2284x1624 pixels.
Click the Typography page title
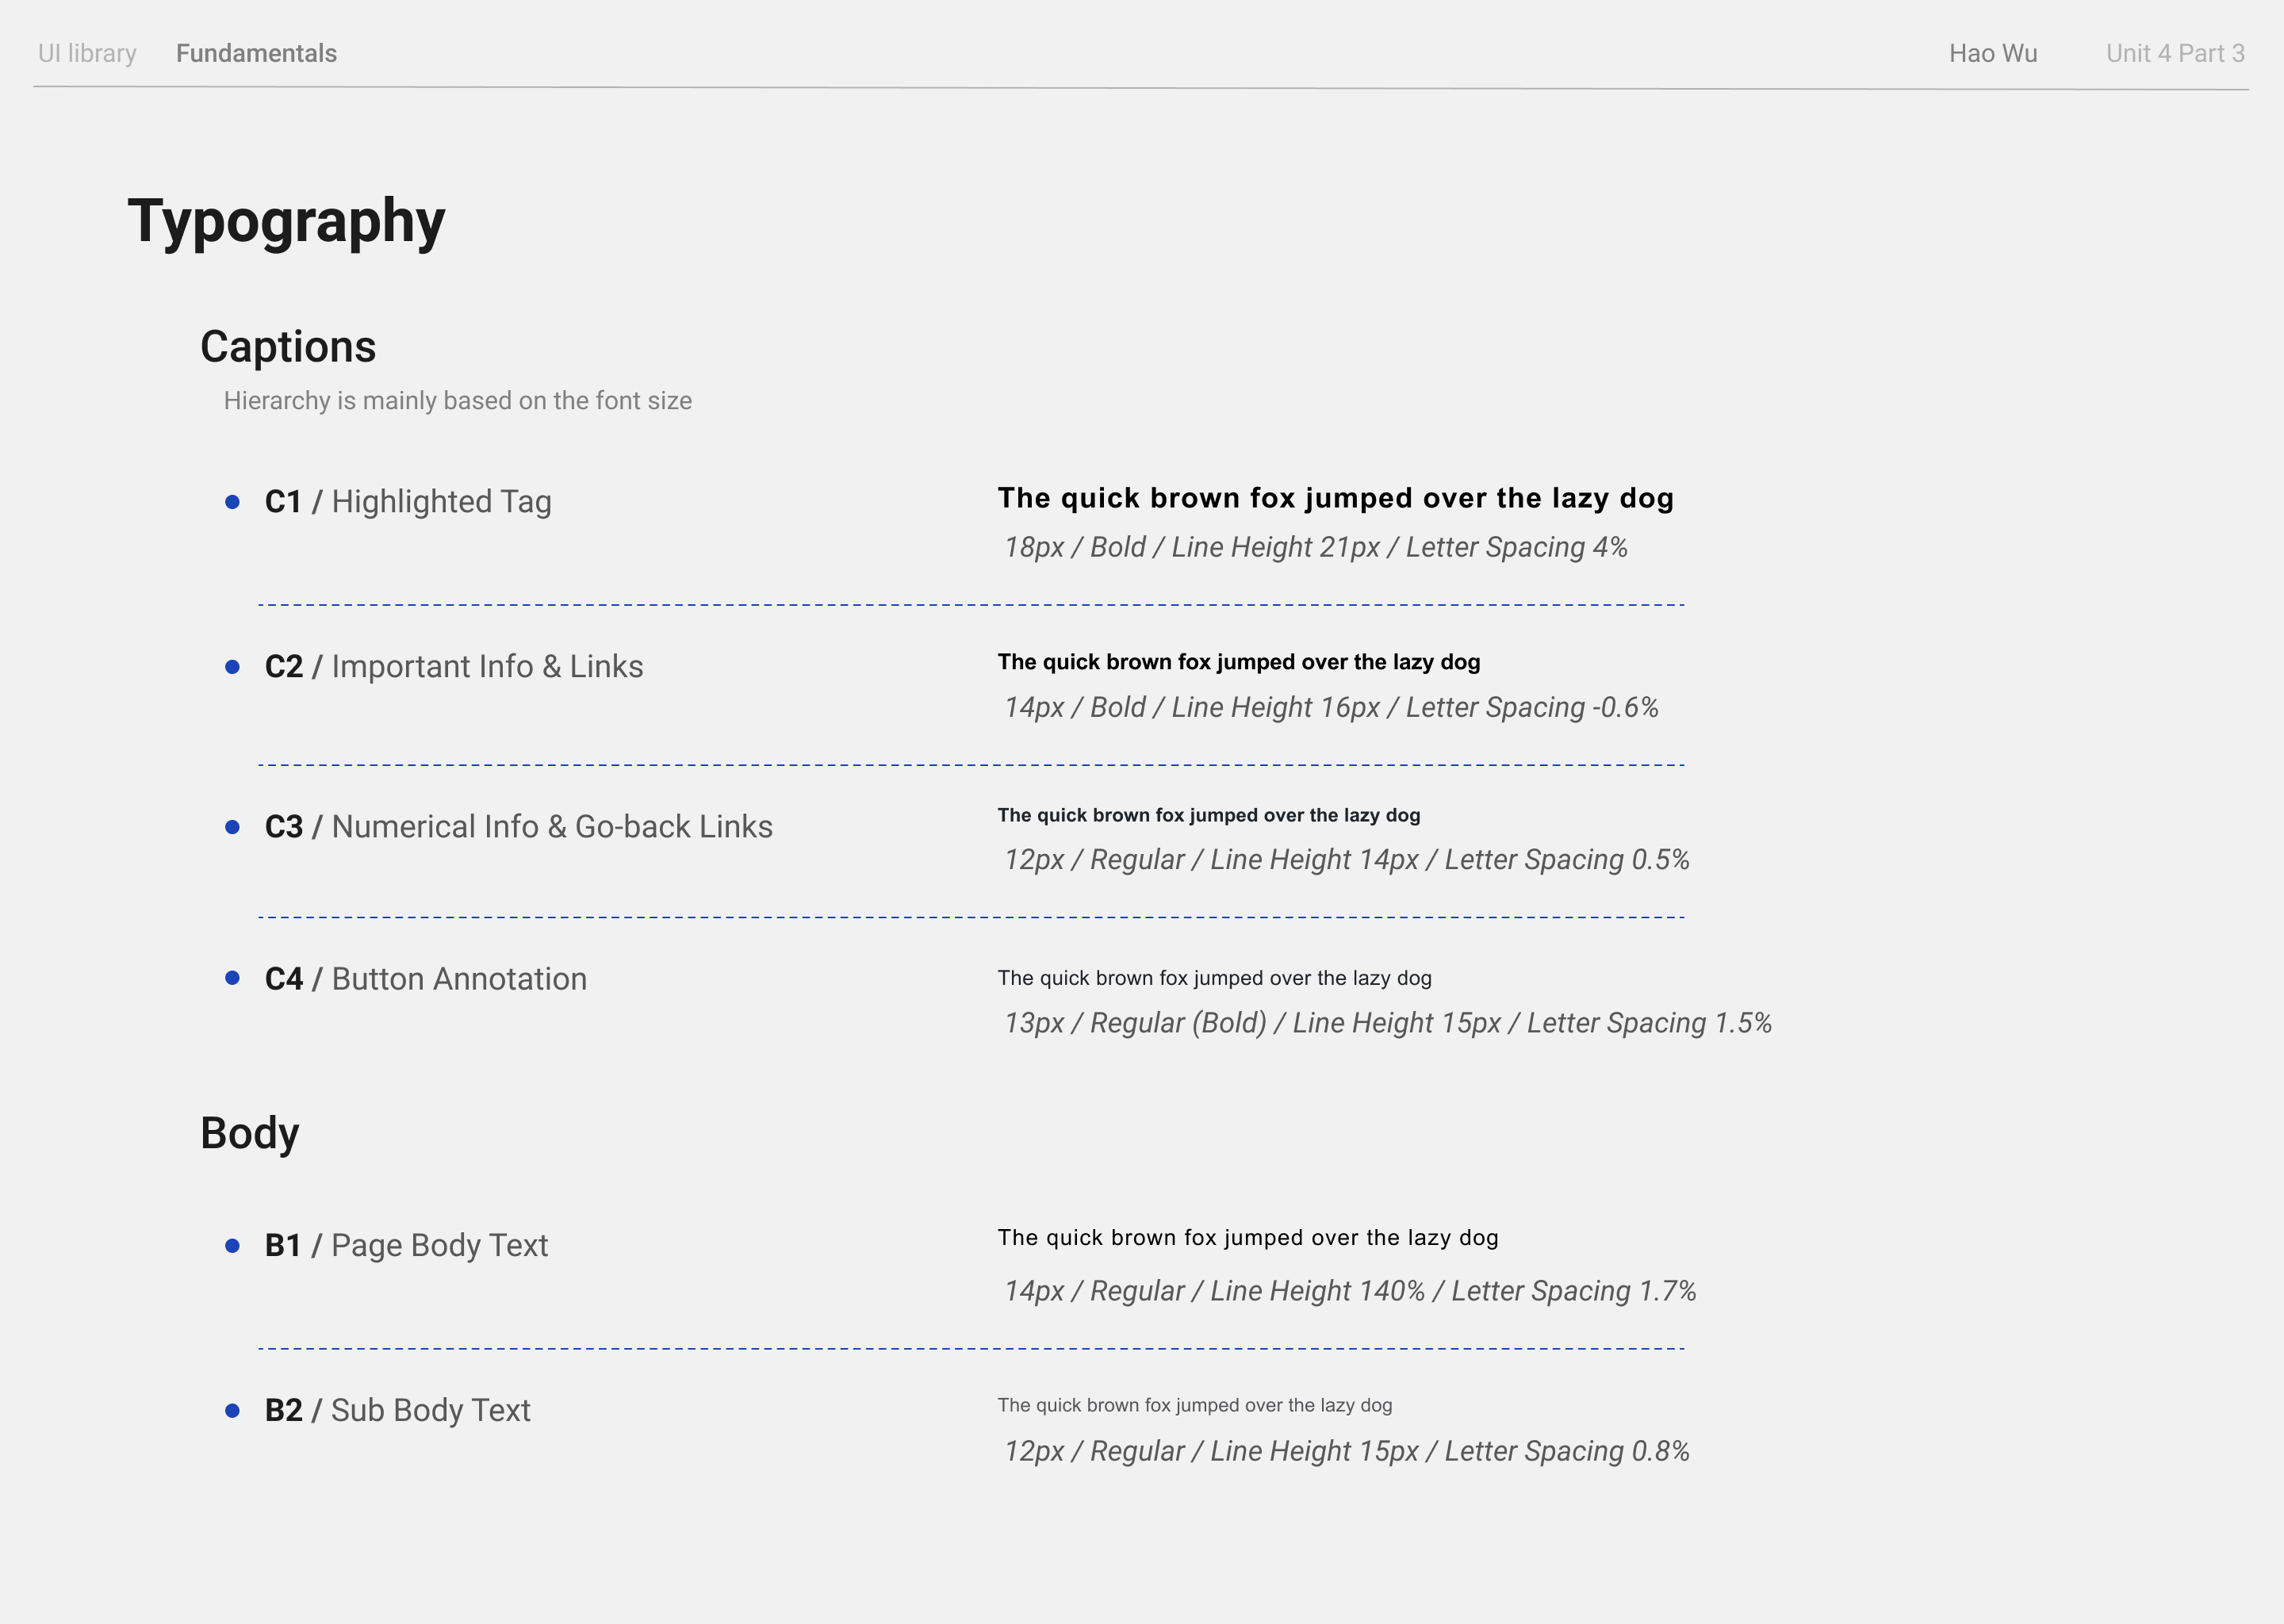286,221
